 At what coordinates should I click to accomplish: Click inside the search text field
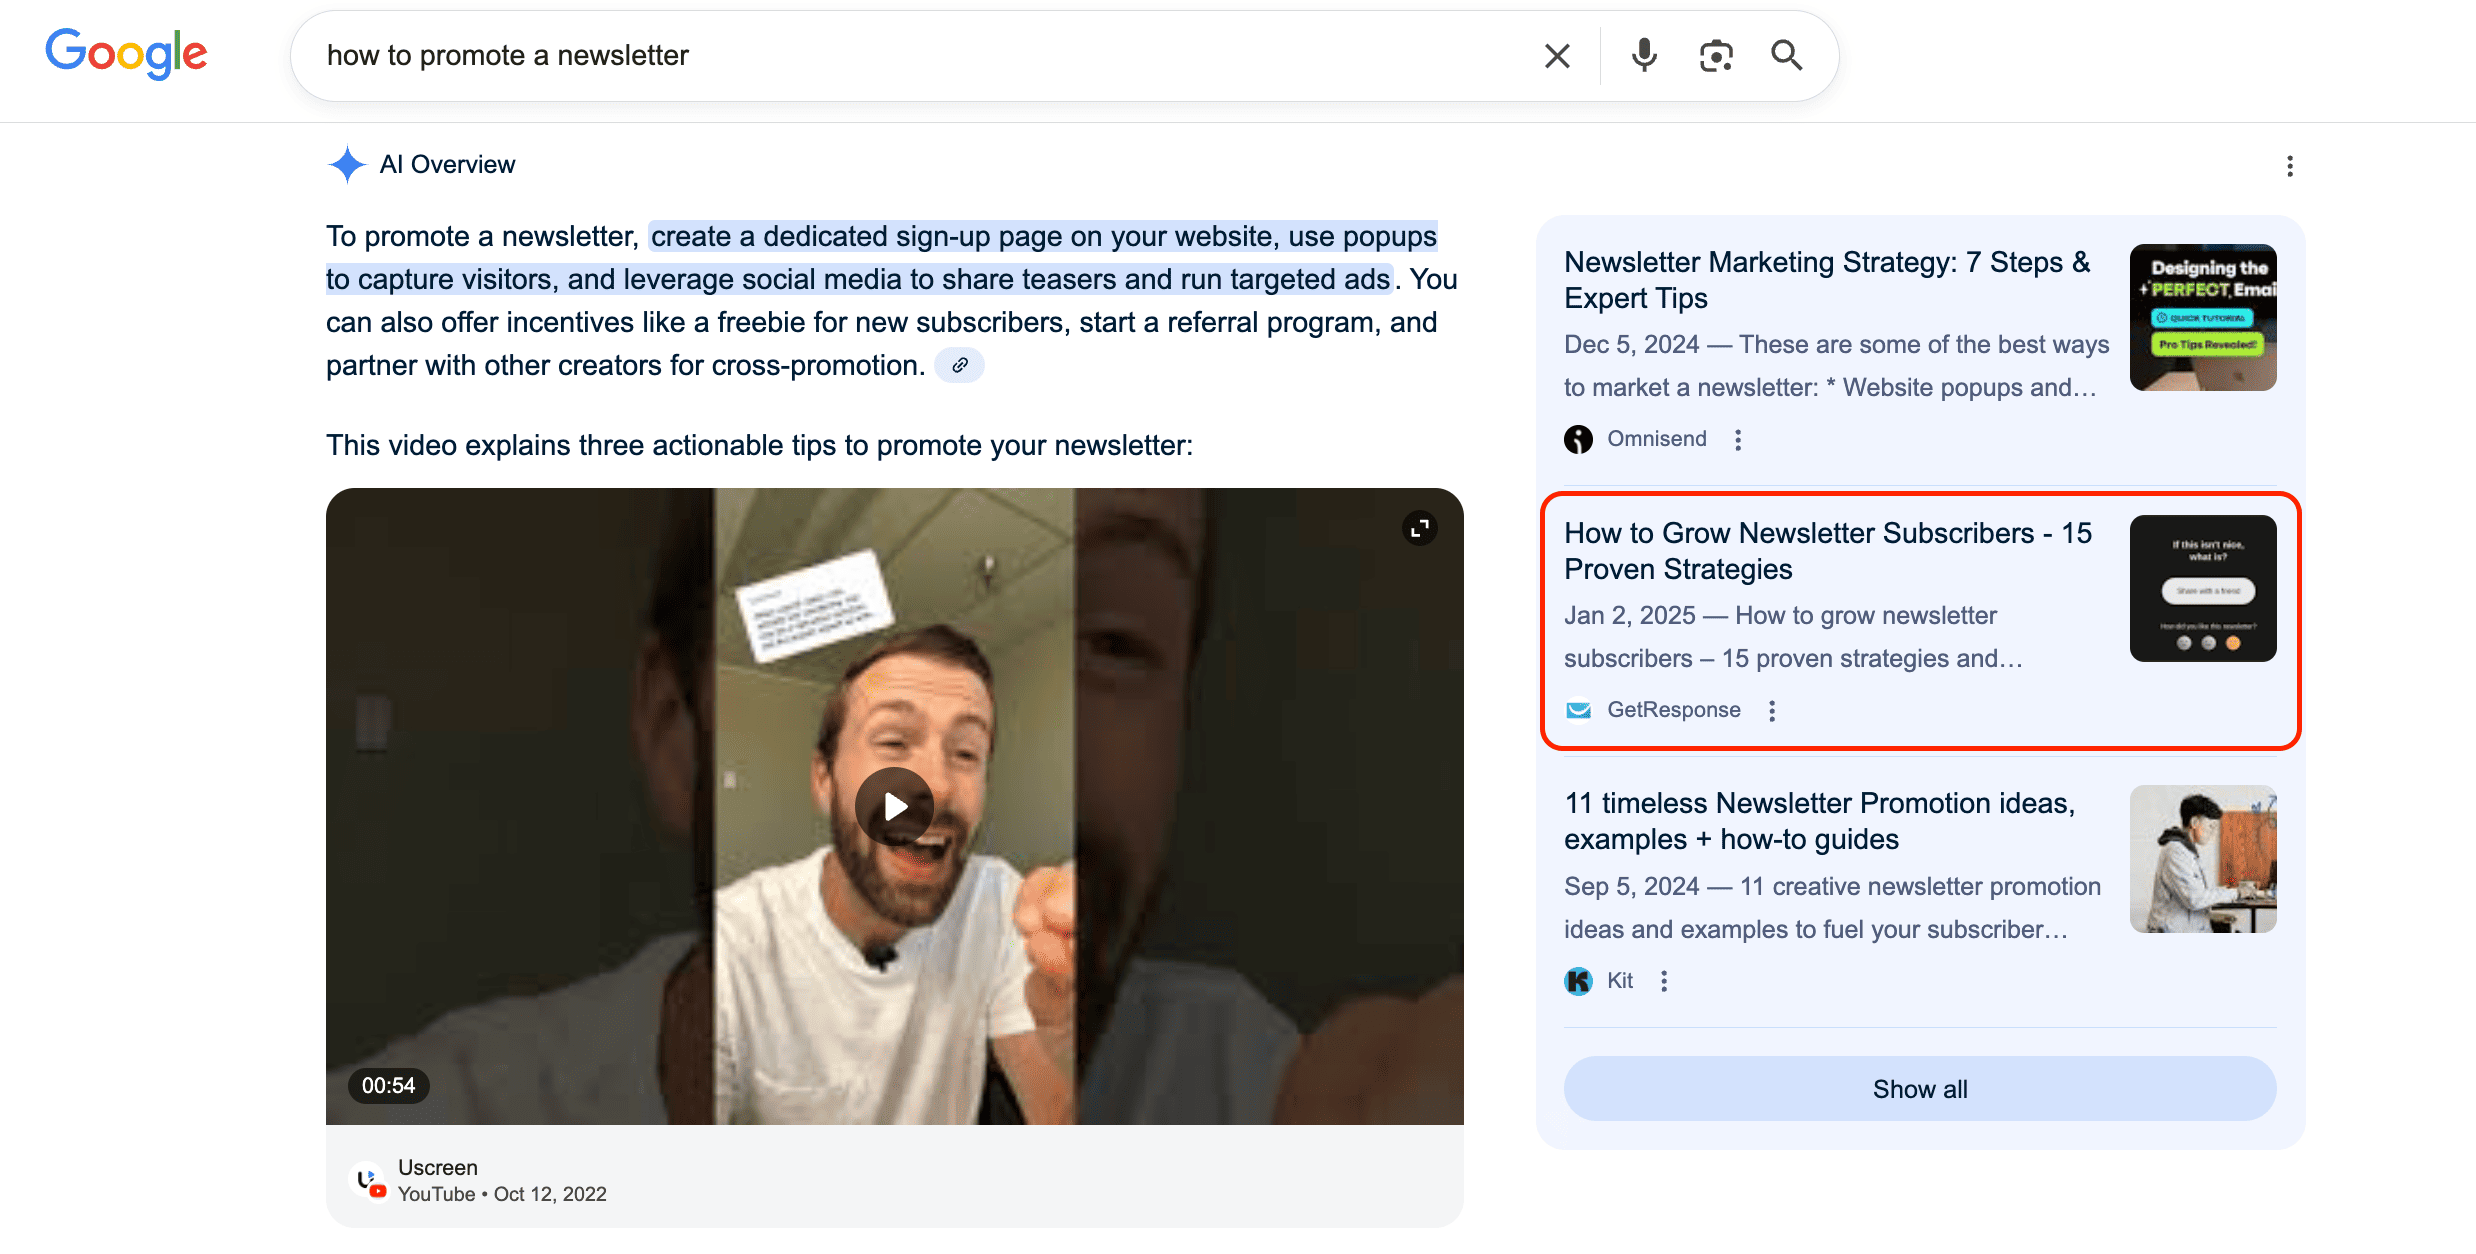900,56
